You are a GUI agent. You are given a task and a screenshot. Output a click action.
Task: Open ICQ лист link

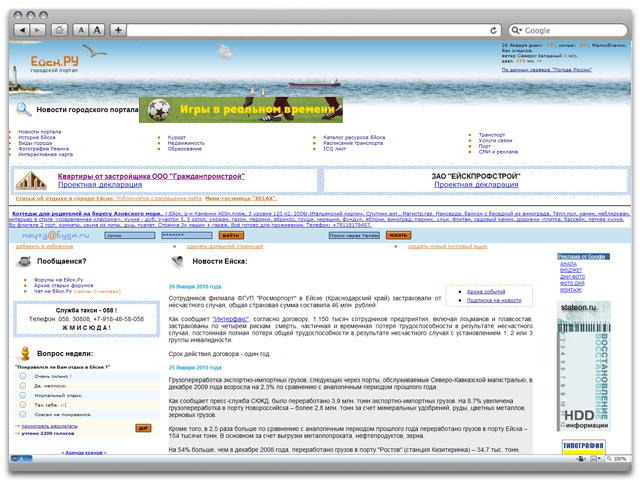[x=334, y=149]
